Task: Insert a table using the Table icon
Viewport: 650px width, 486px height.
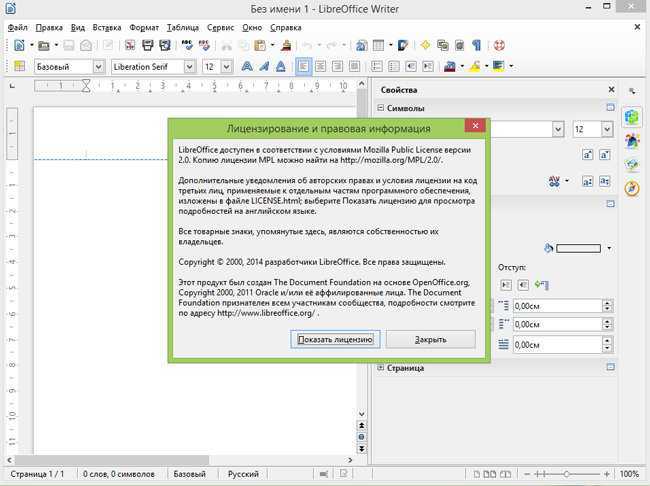Action: point(378,45)
